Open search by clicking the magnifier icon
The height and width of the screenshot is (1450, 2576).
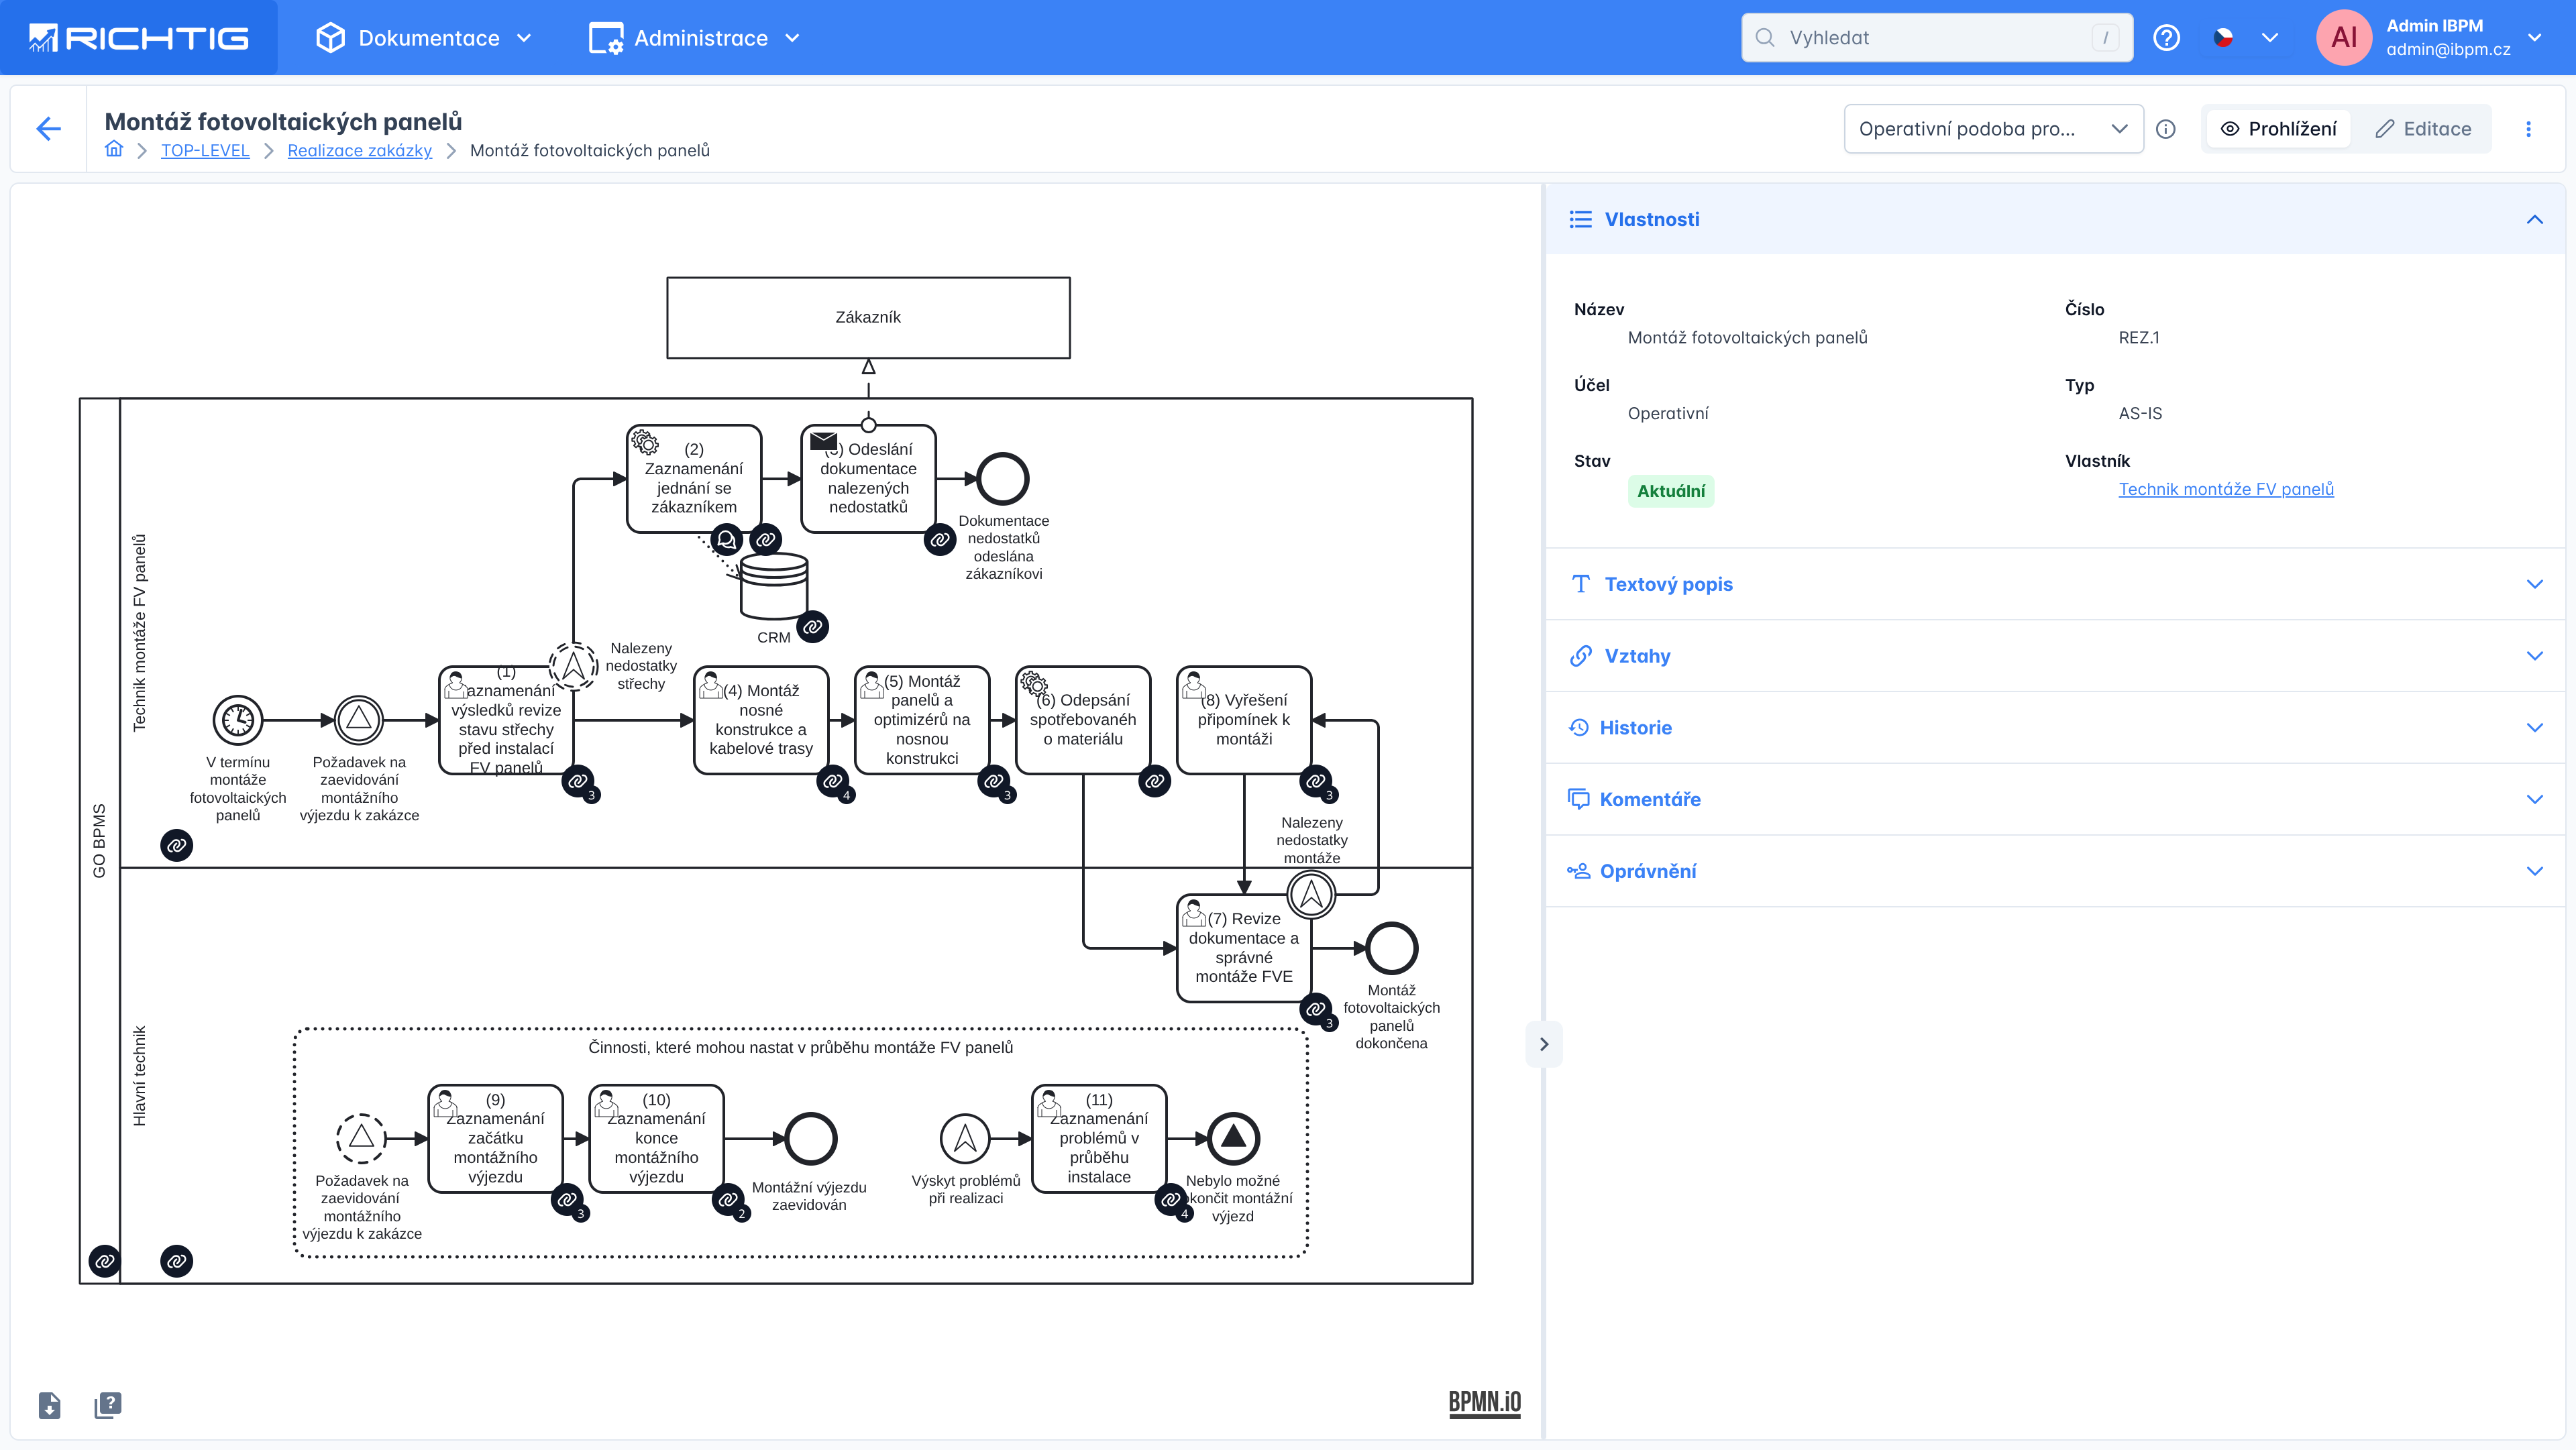pyautogui.click(x=1766, y=37)
